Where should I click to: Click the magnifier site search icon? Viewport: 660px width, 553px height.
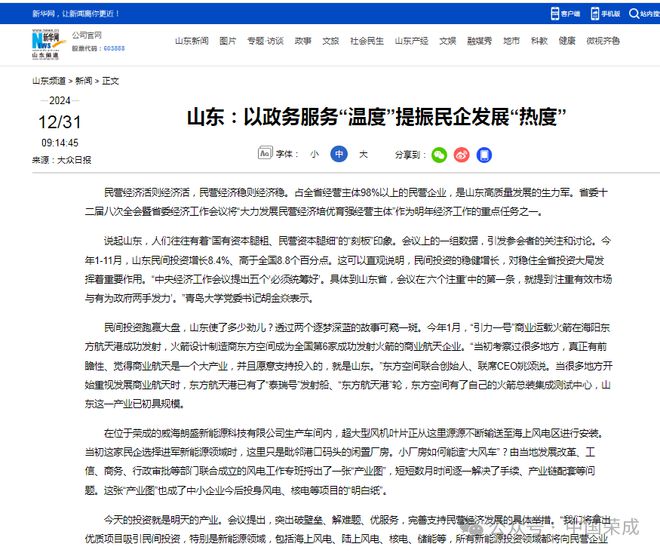[x=634, y=13]
